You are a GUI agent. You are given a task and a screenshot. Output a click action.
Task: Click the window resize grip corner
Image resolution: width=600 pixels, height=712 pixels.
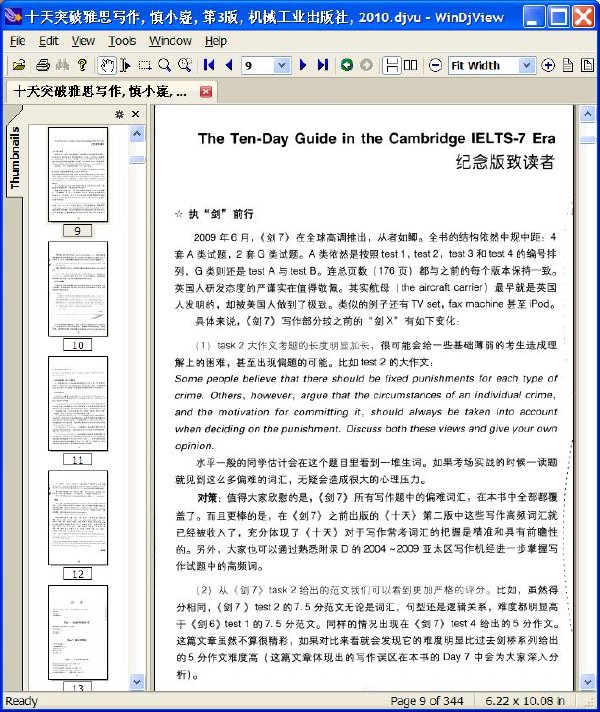tap(590, 702)
